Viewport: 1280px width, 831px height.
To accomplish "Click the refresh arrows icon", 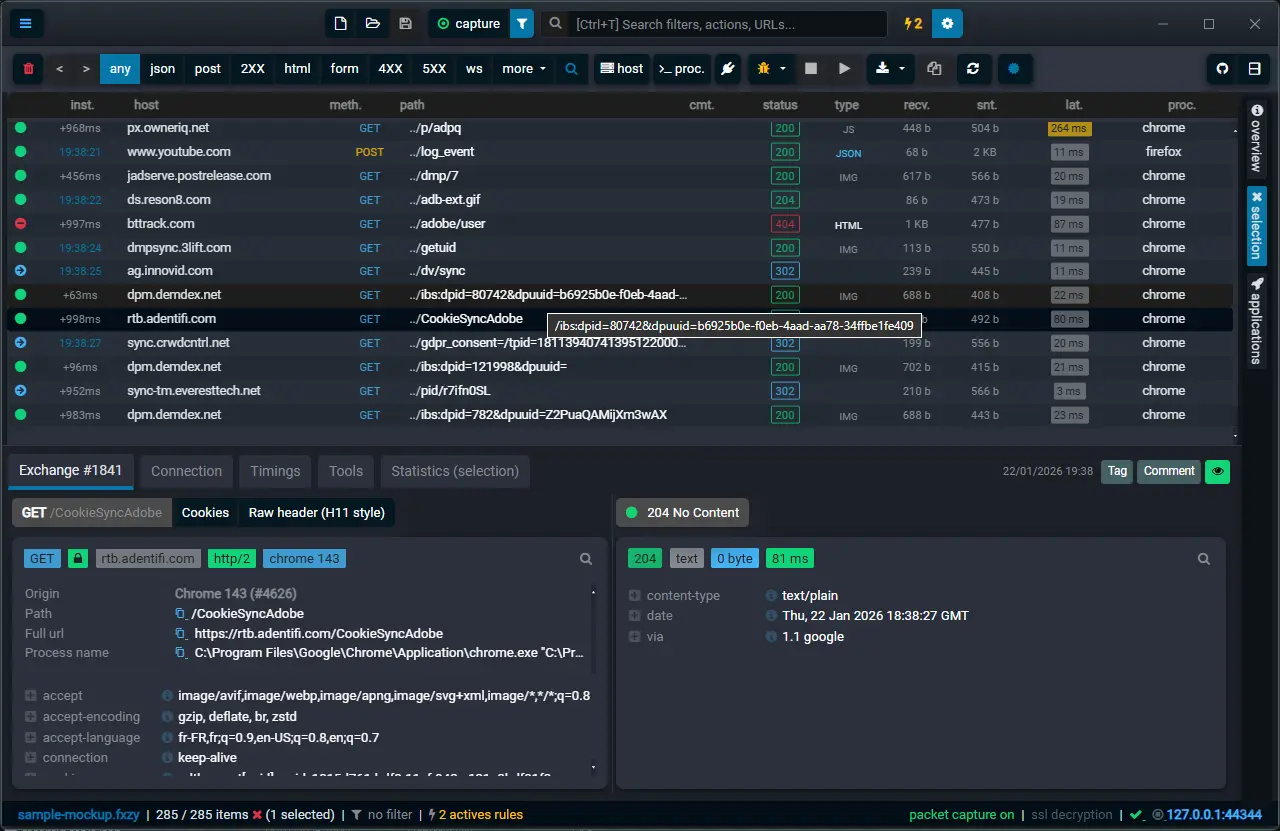I will coord(973,69).
